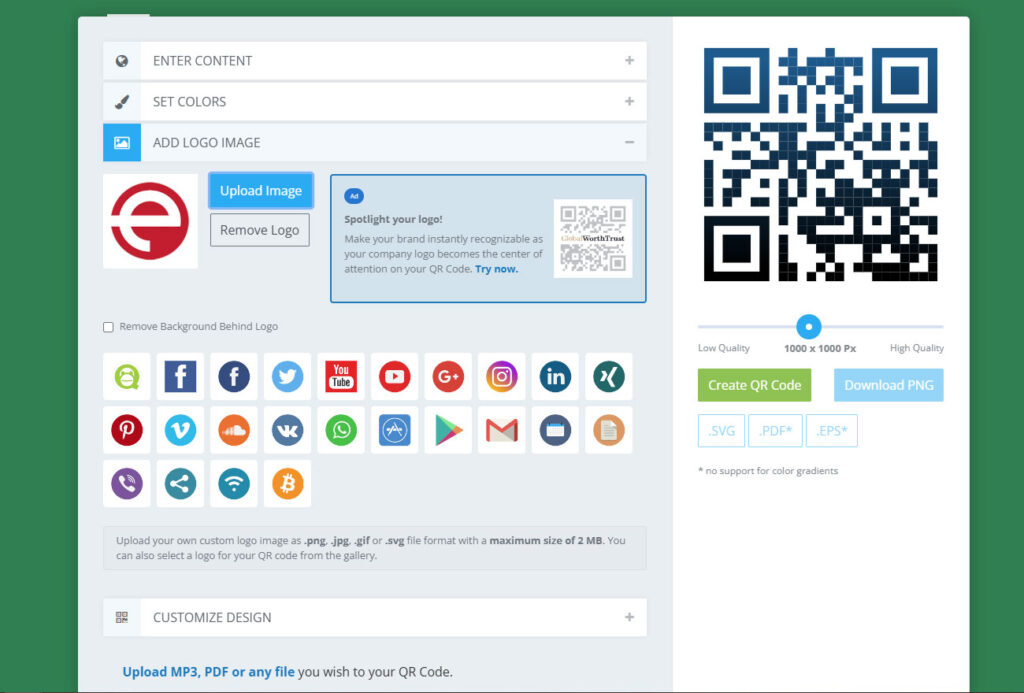Select the Viber phone logo

point(127,483)
